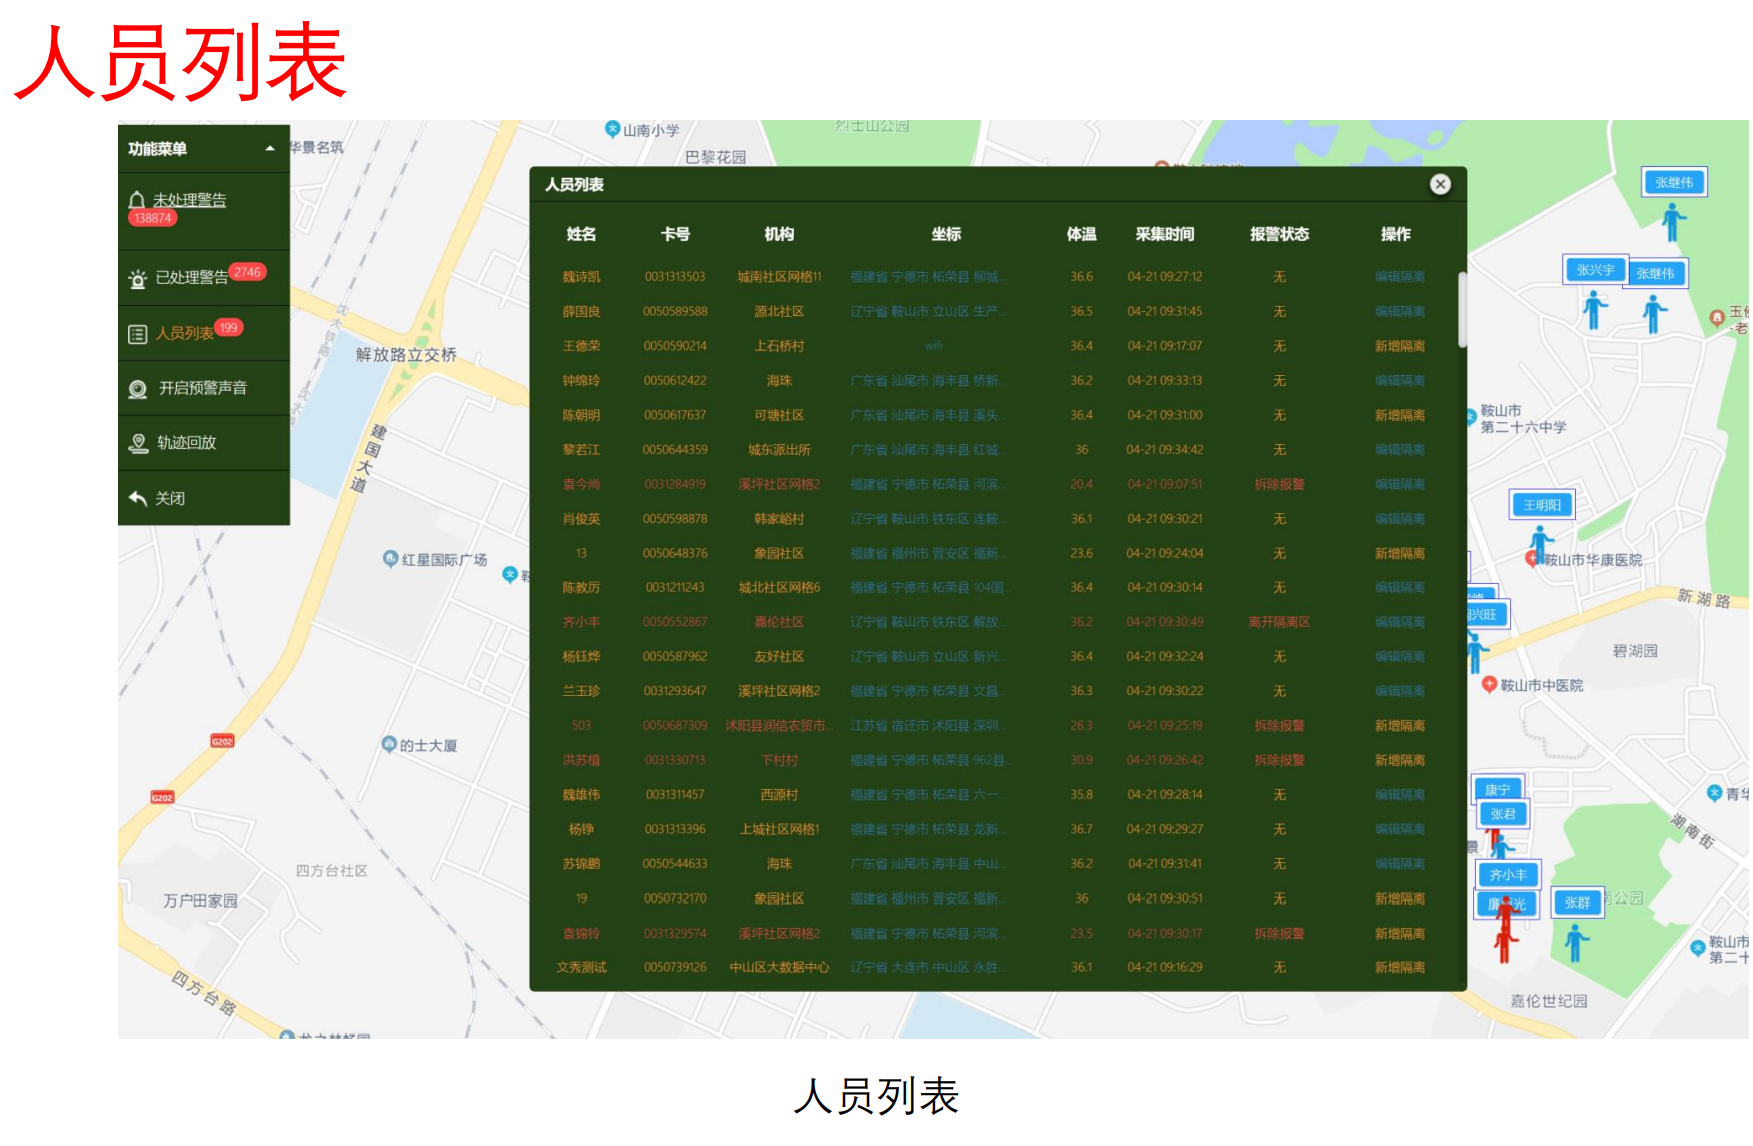Click 红星国际广场 map pin
The height and width of the screenshot is (1146, 1753).
click(x=391, y=559)
